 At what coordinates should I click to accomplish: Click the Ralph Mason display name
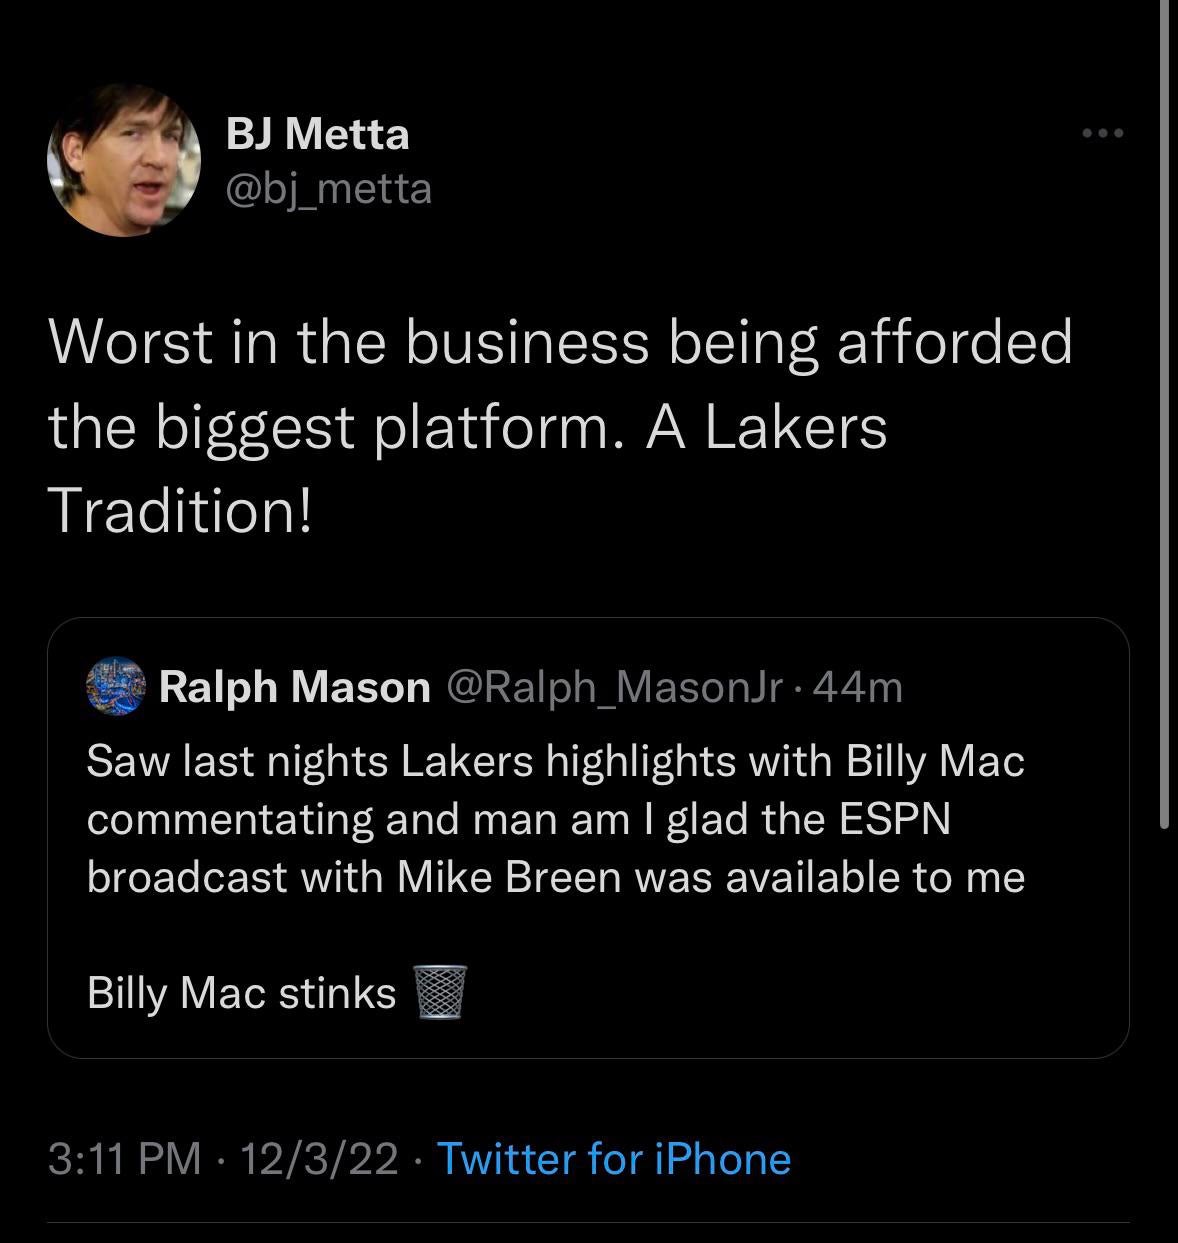(x=294, y=687)
